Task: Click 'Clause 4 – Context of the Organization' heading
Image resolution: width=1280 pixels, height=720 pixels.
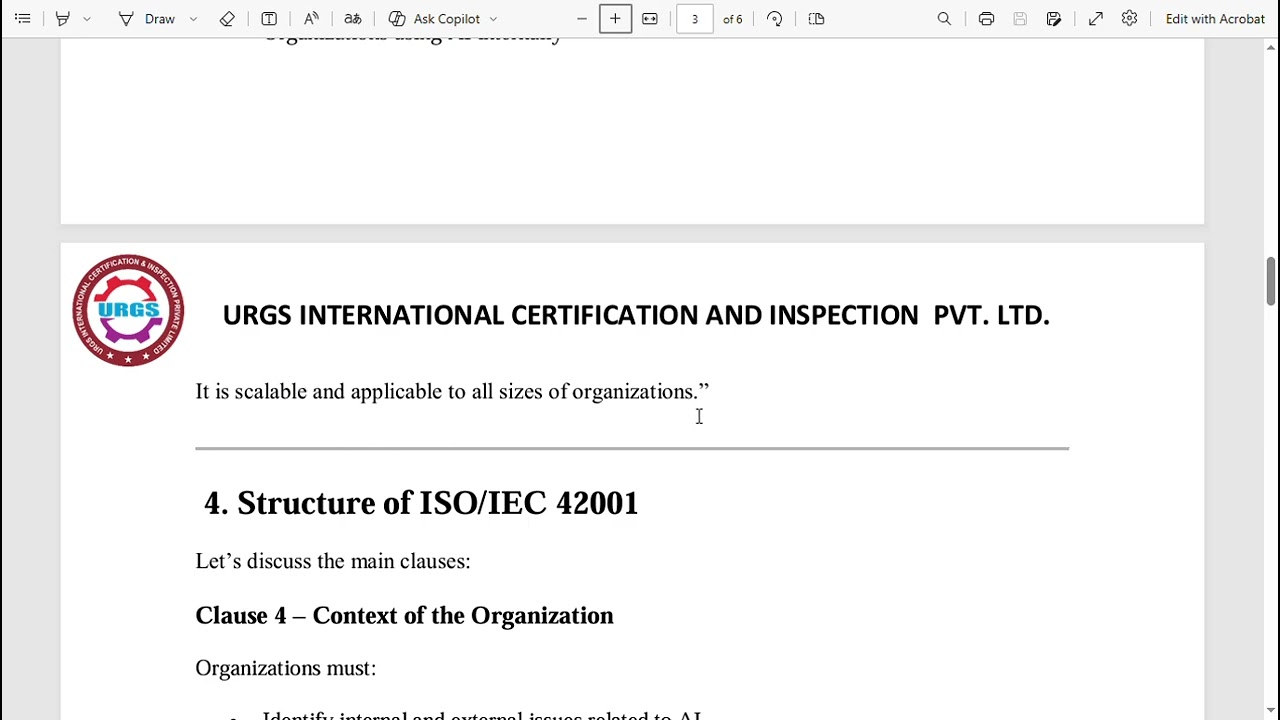Action: click(x=404, y=615)
